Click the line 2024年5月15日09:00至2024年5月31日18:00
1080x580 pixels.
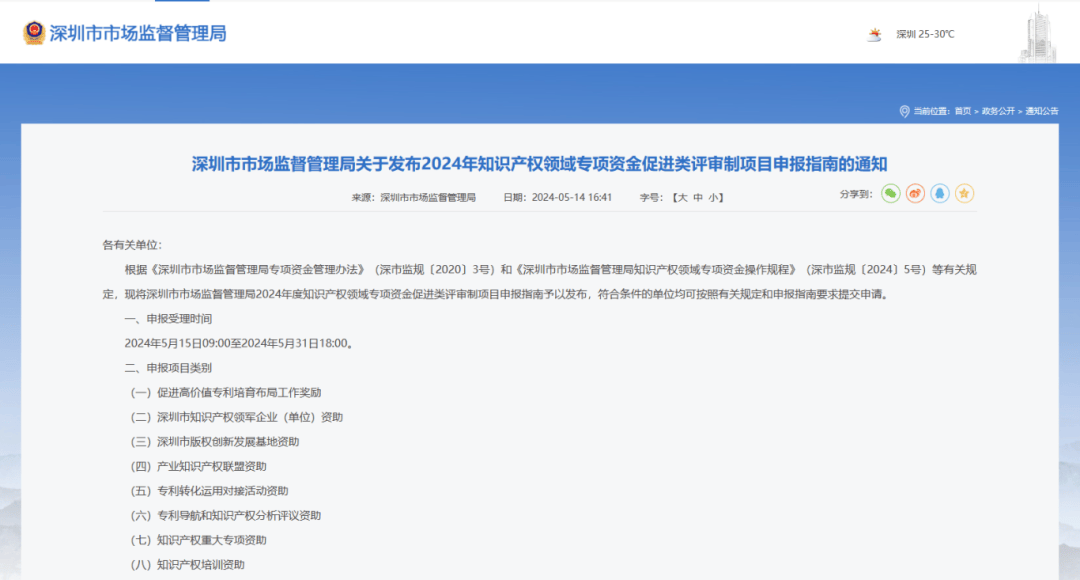[x=240, y=344]
